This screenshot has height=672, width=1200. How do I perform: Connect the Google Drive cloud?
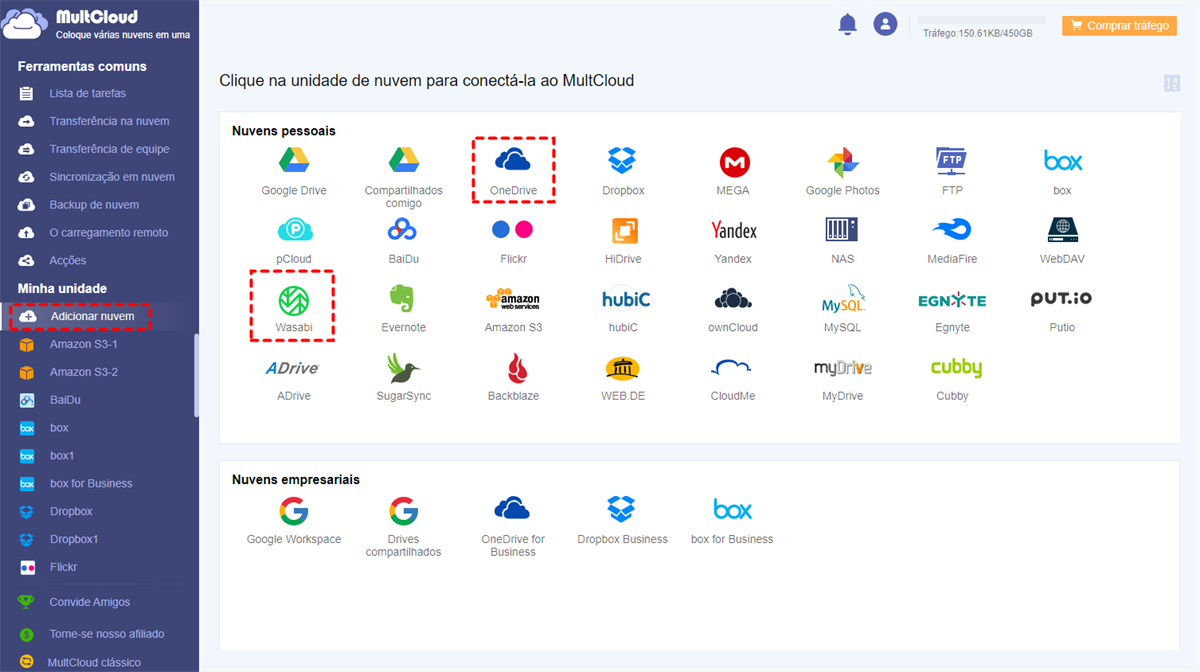tap(293, 161)
